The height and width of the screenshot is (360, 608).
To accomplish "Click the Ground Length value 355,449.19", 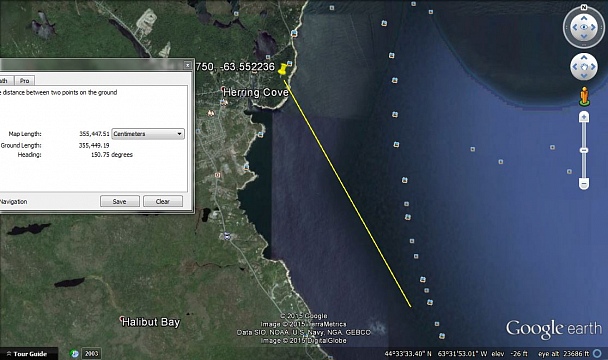I will [x=94, y=145].
